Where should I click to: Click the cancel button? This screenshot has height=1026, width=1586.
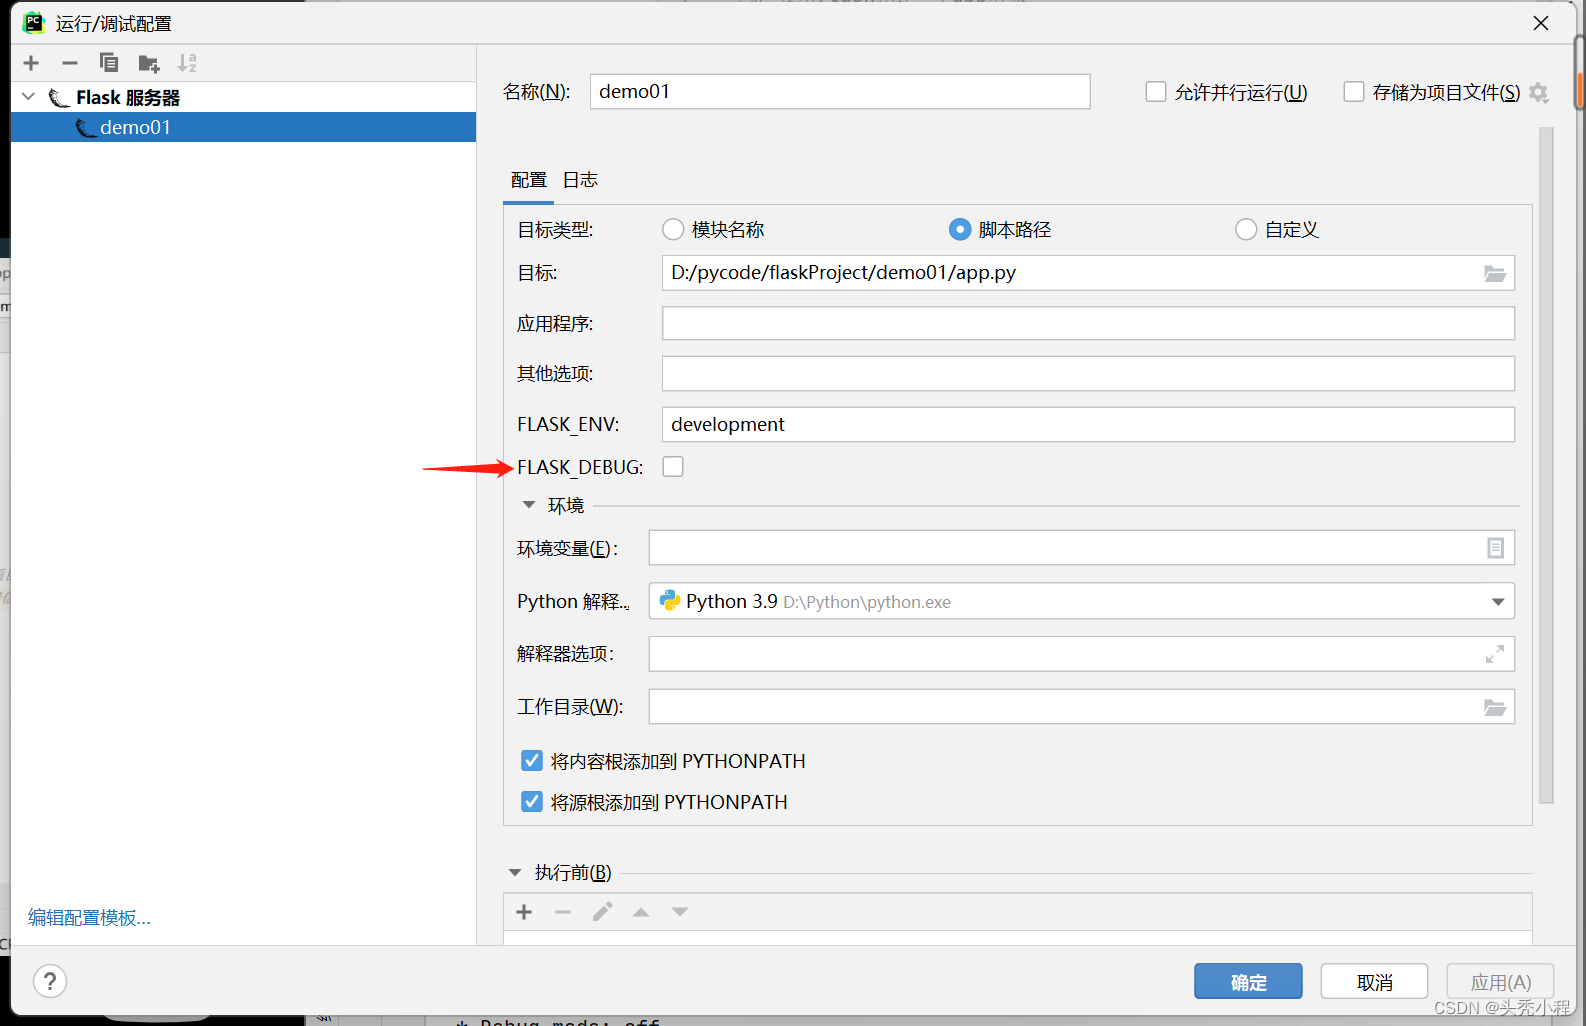click(x=1374, y=982)
